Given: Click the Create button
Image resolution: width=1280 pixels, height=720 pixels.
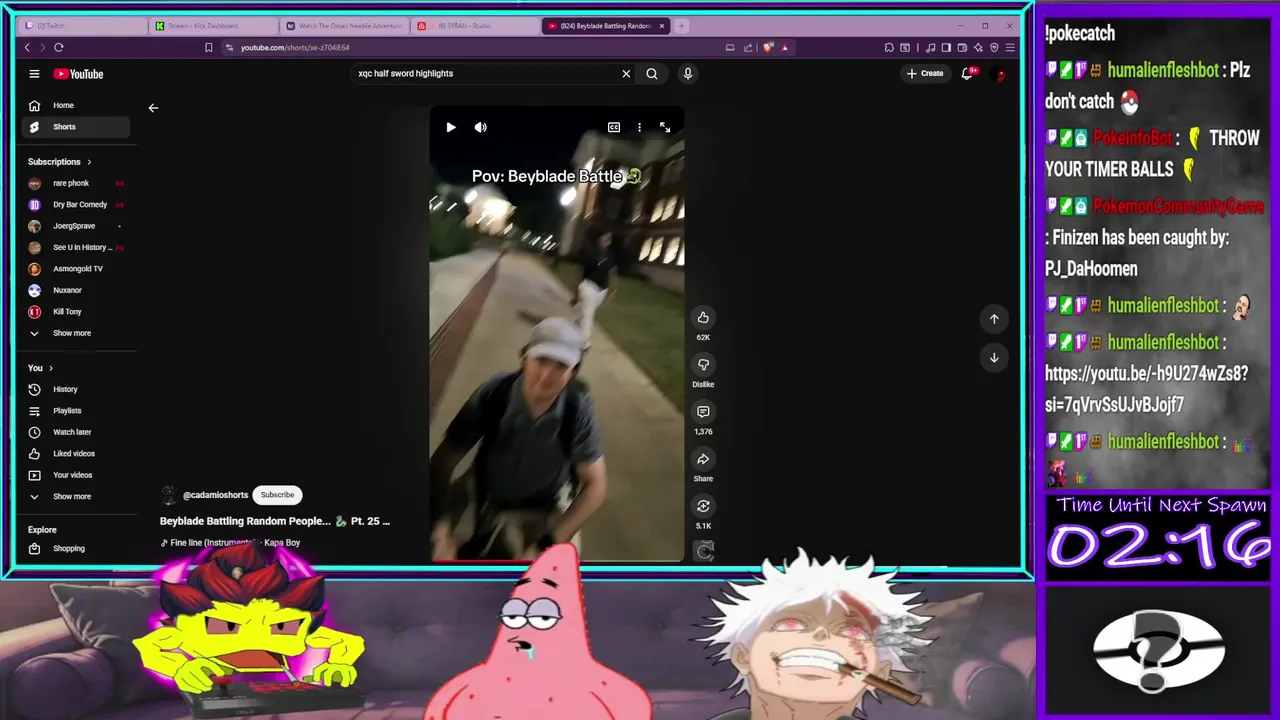Looking at the screenshot, I should (925, 73).
